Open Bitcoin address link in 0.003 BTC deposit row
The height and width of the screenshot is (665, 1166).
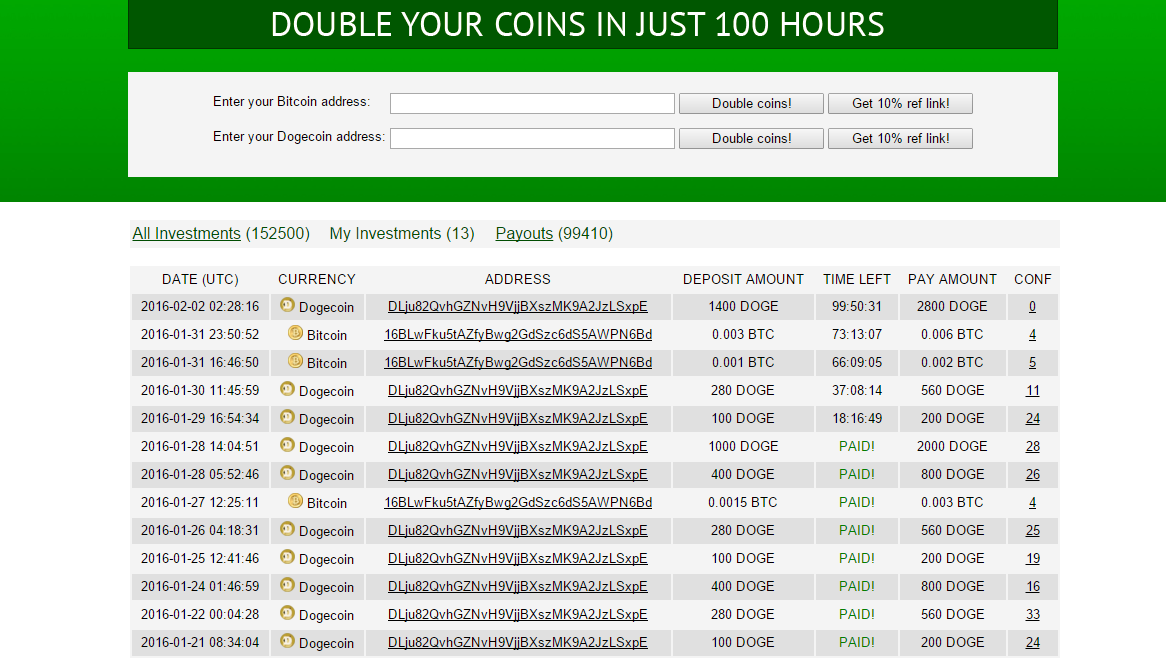(518, 335)
